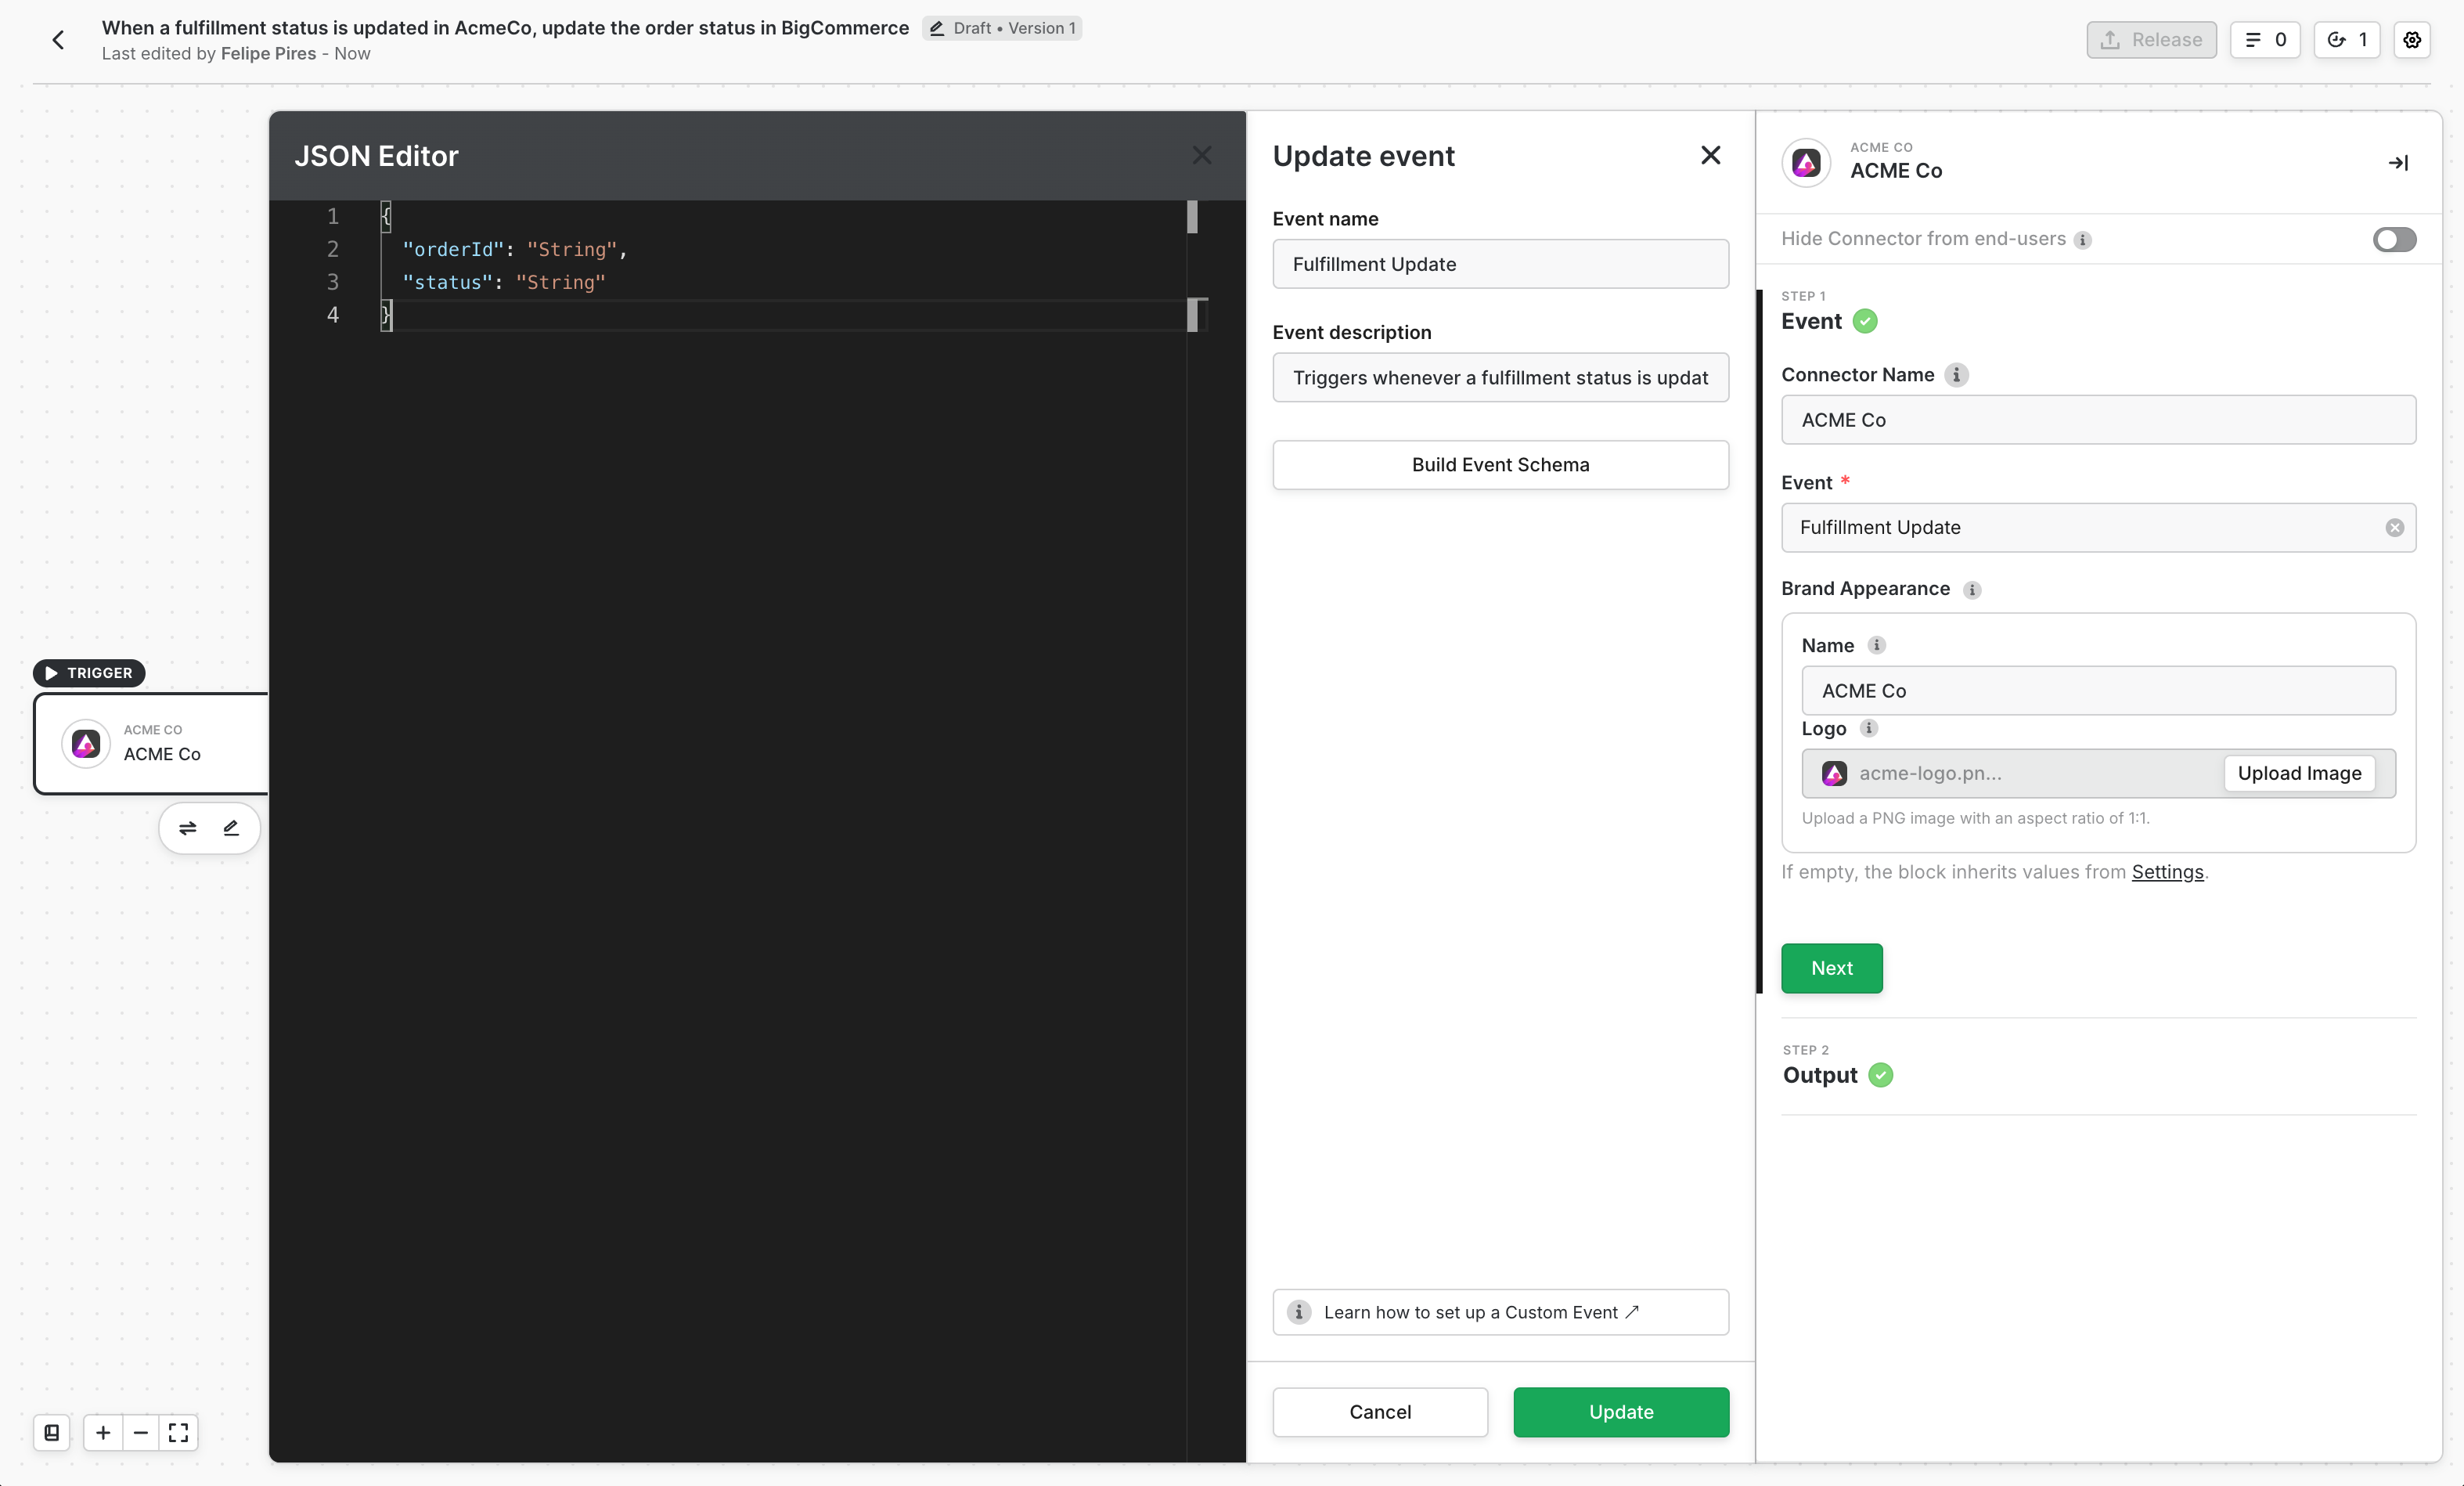Screen dimensions: 2464x1486
Task: Click the Draft Version 1 badge
Action: [x=1002, y=28]
